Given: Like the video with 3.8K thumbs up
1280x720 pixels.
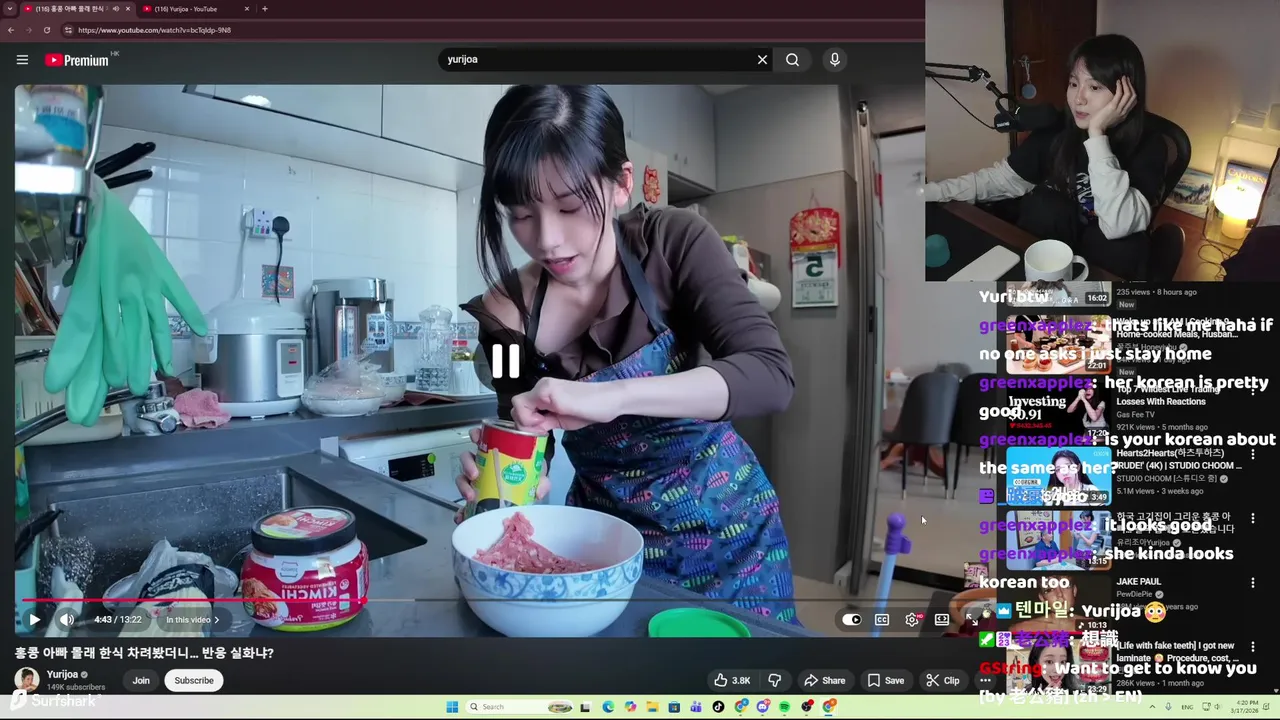Looking at the screenshot, I should point(731,681).
